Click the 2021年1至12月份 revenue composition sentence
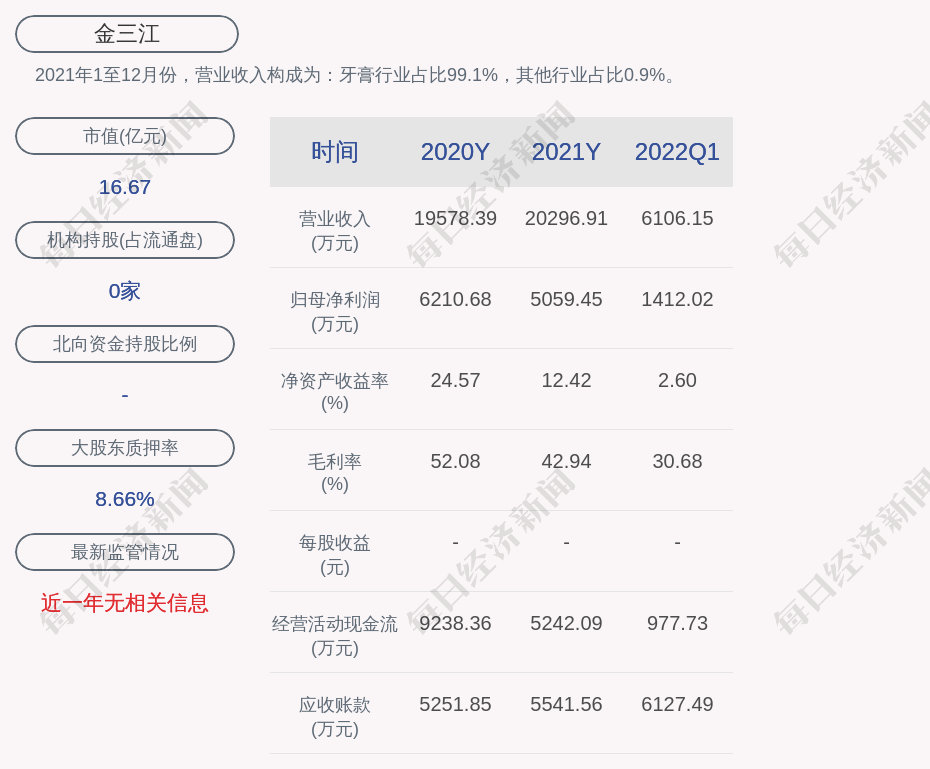 (356, 75)
